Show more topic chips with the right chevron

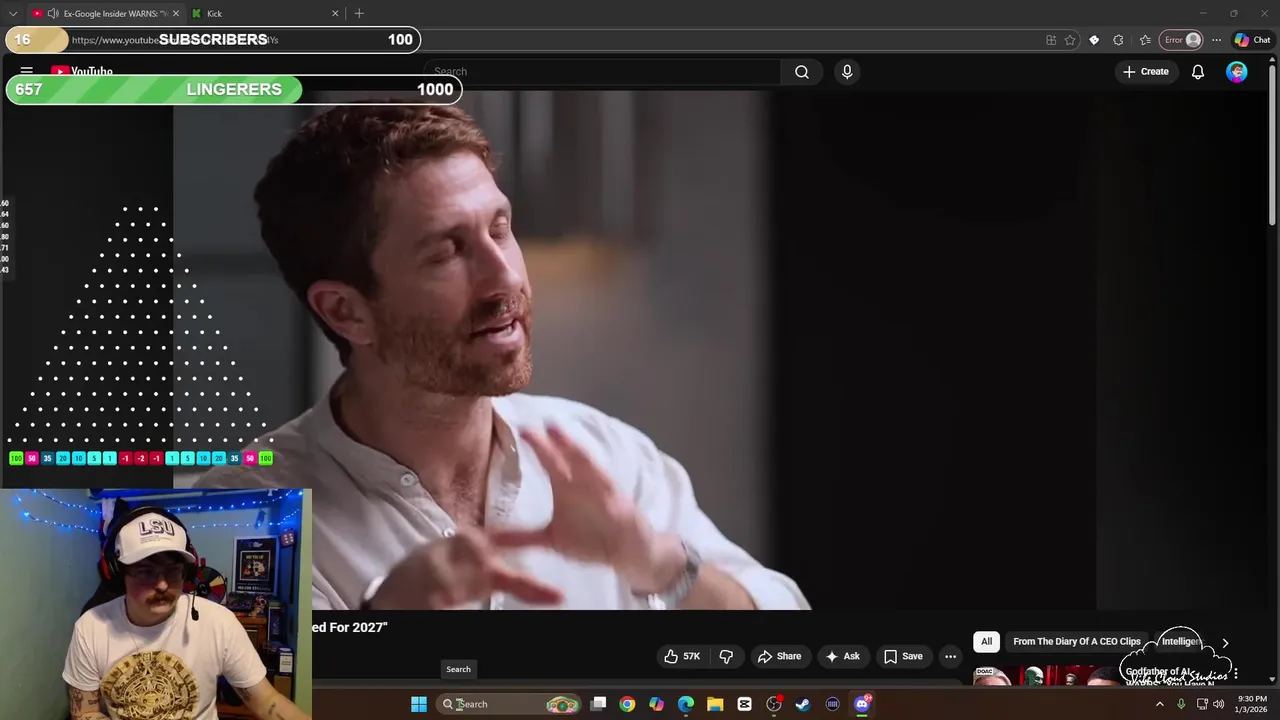pyautogui.click(x=1225, y=642)
